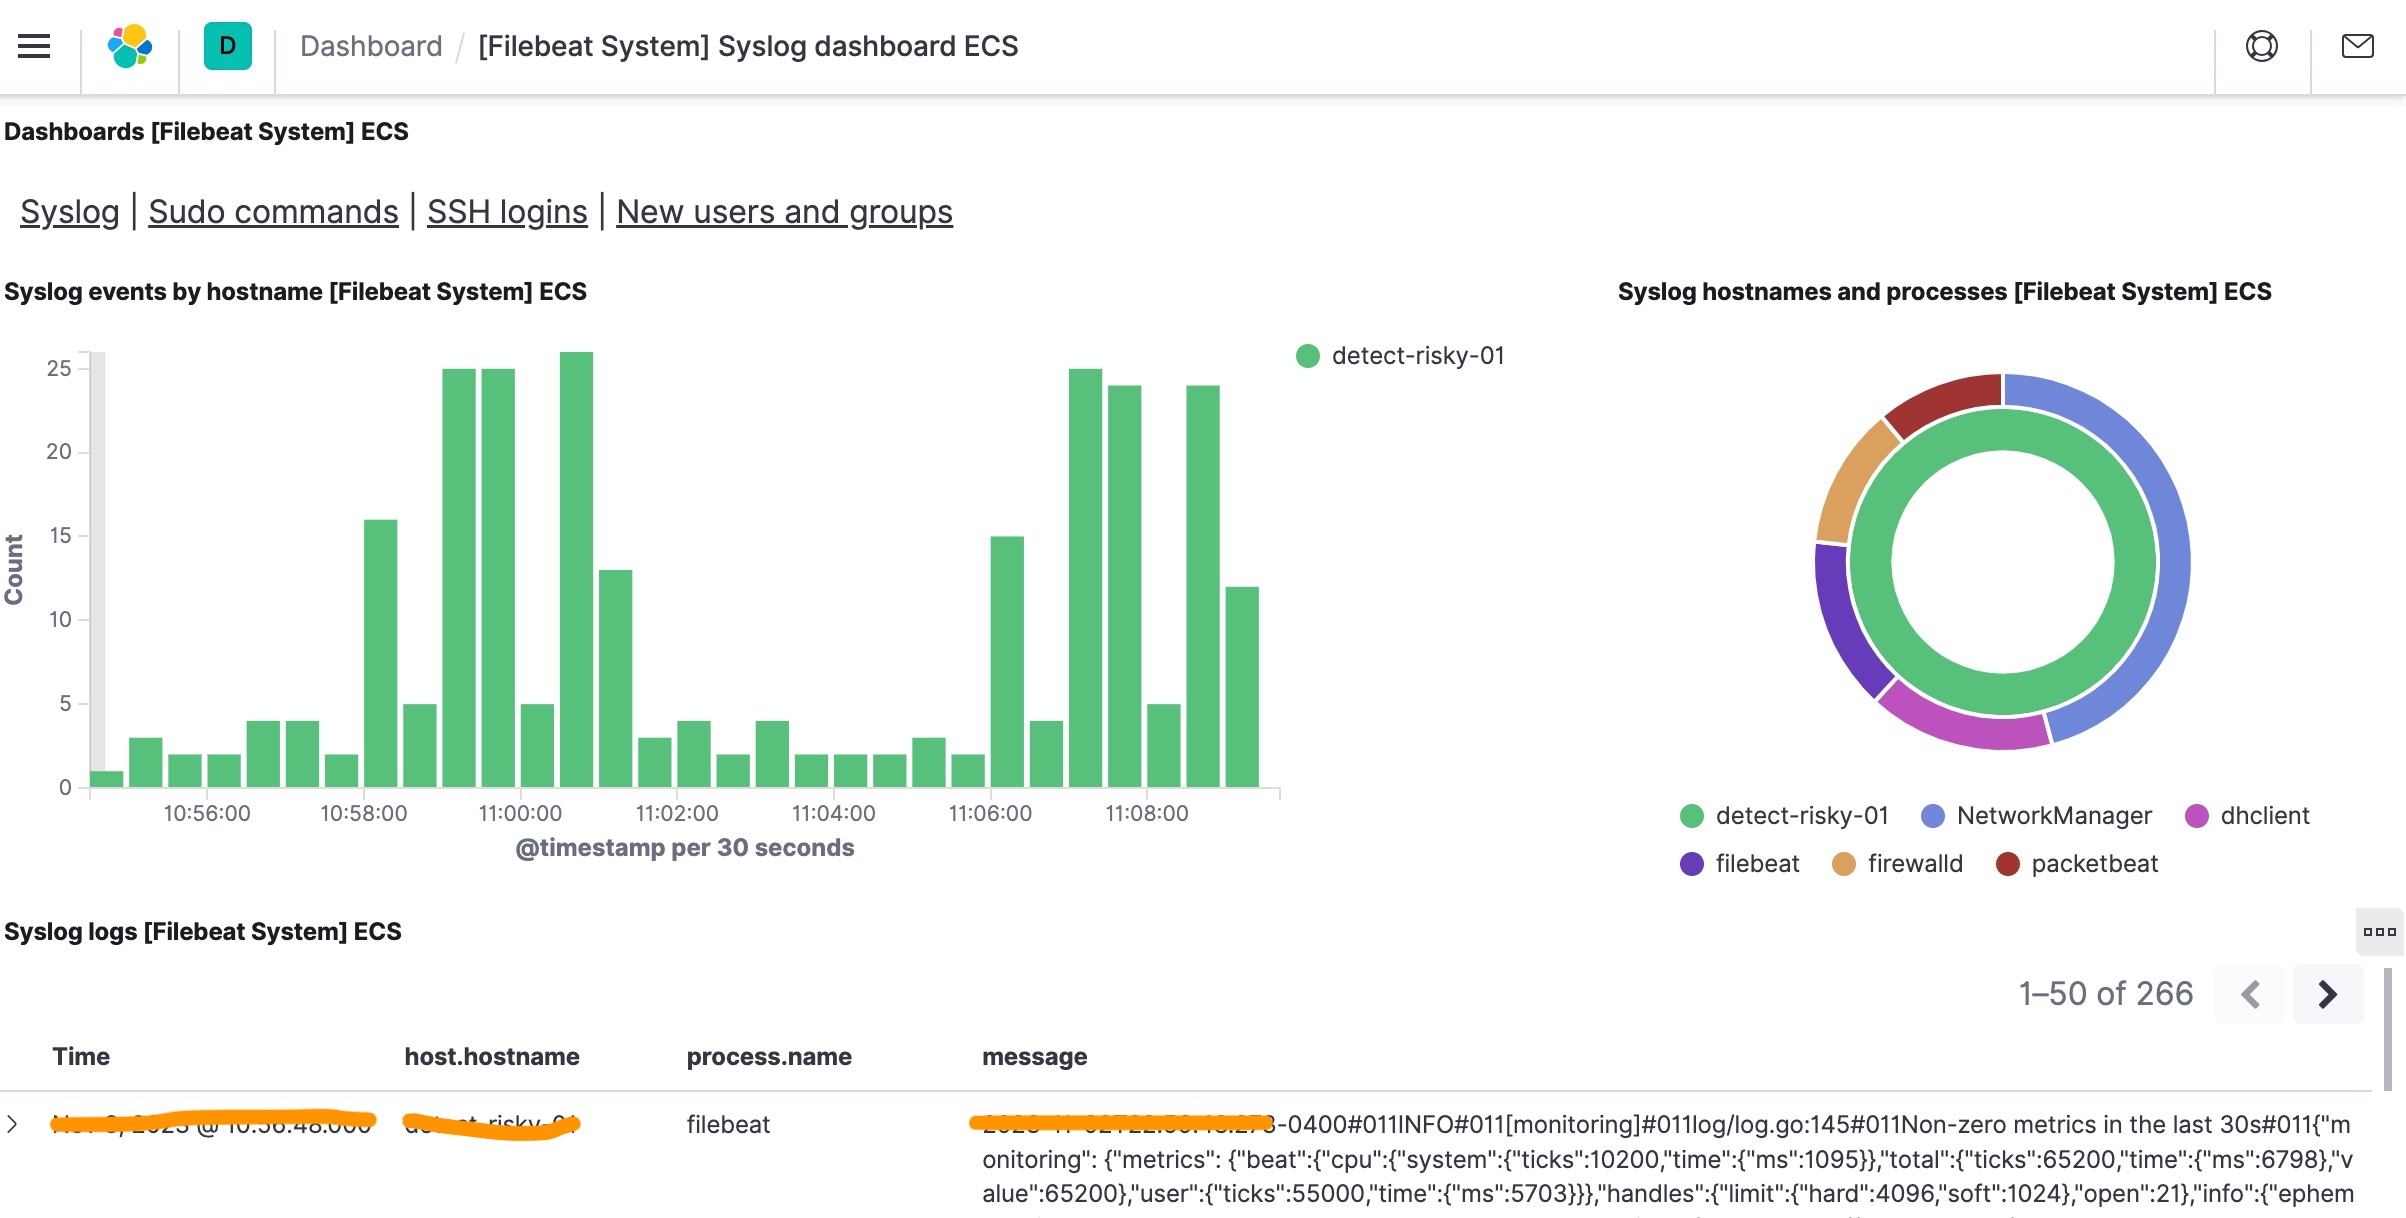Click the Syslog logs panel title
The height and width of the screenshot is (1218, 2406).
click(x=203, y=932)
